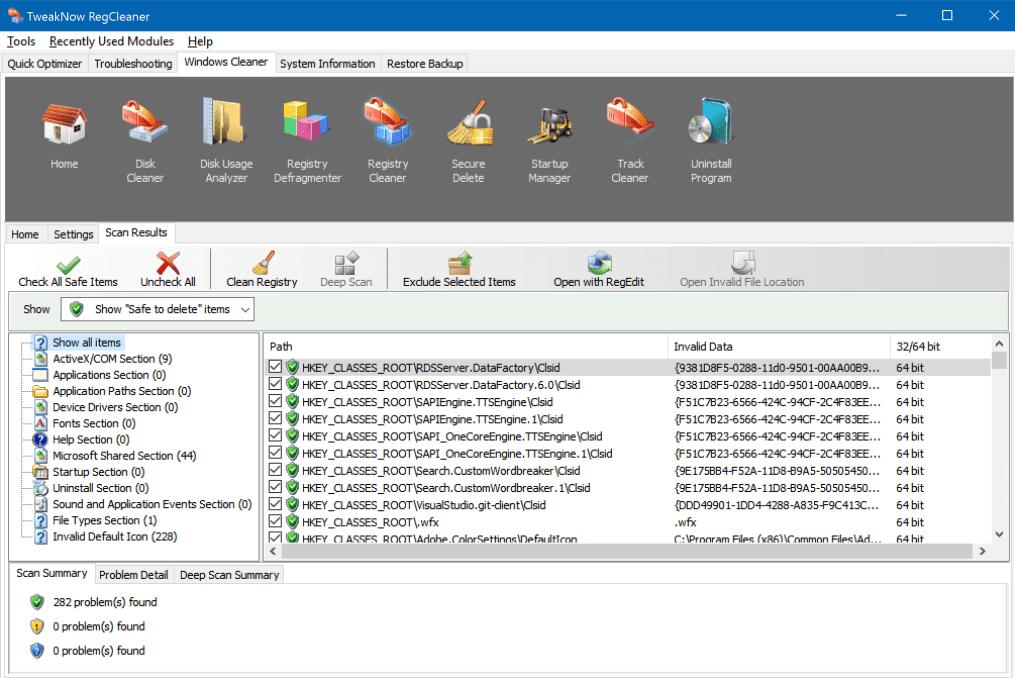Select the HKEY_CLASSES_ROOT\.wfx row
Viewport: 1015px width, 678px height.
click(627, 522)
